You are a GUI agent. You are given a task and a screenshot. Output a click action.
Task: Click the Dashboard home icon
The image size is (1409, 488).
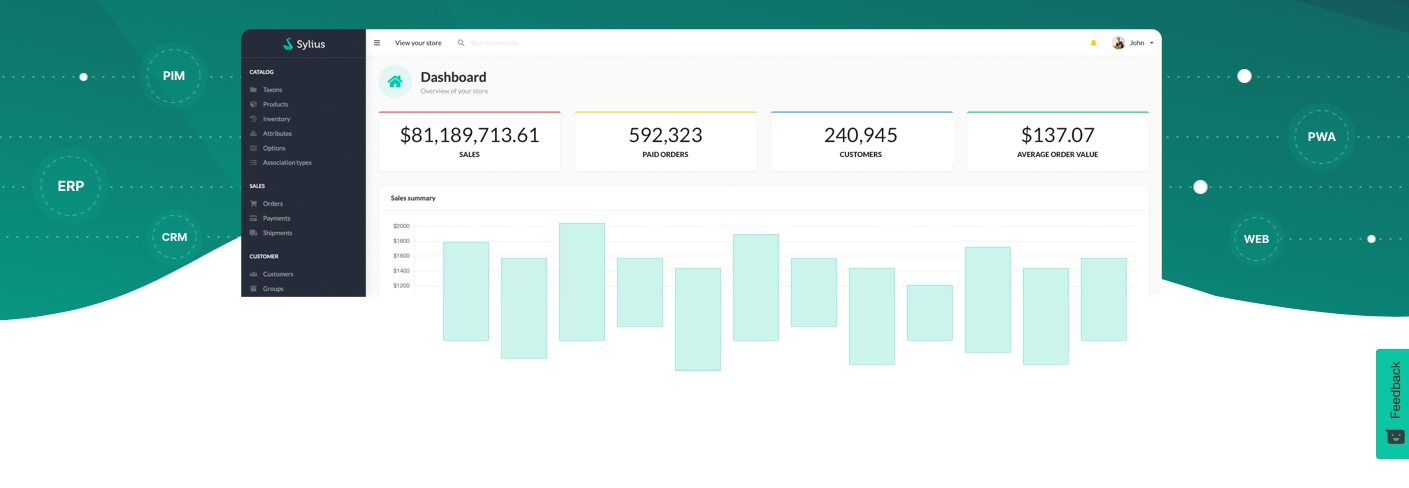[395, 82]
